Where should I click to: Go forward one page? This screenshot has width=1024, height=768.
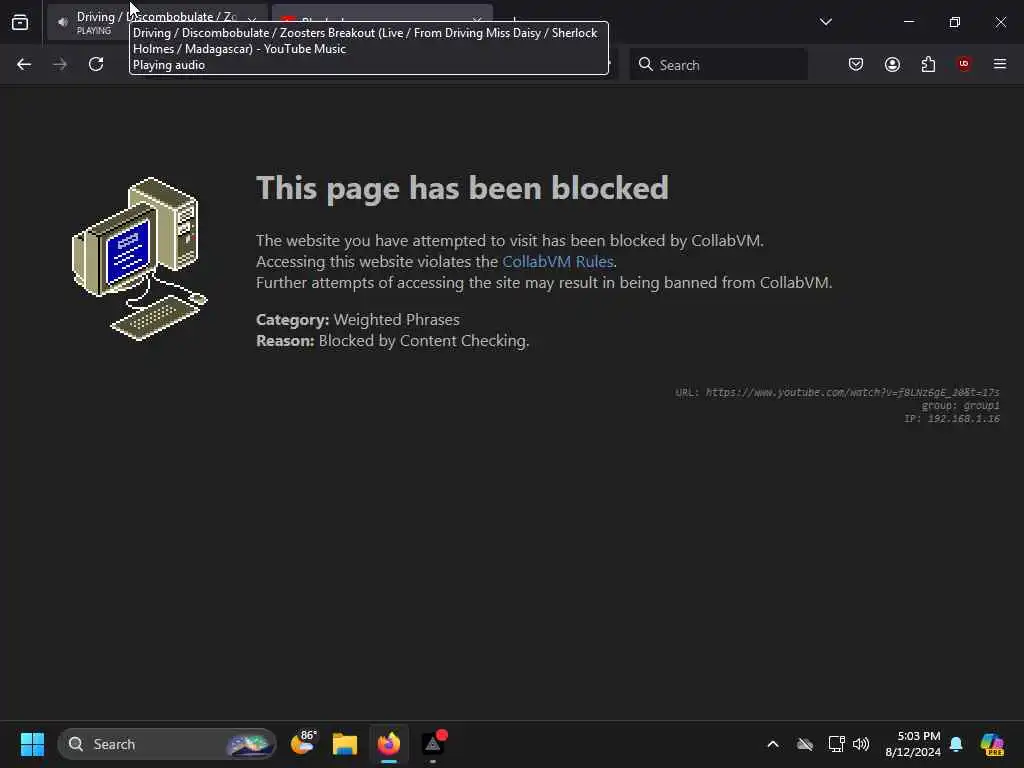pyautogui.click(x=60, y=65)
